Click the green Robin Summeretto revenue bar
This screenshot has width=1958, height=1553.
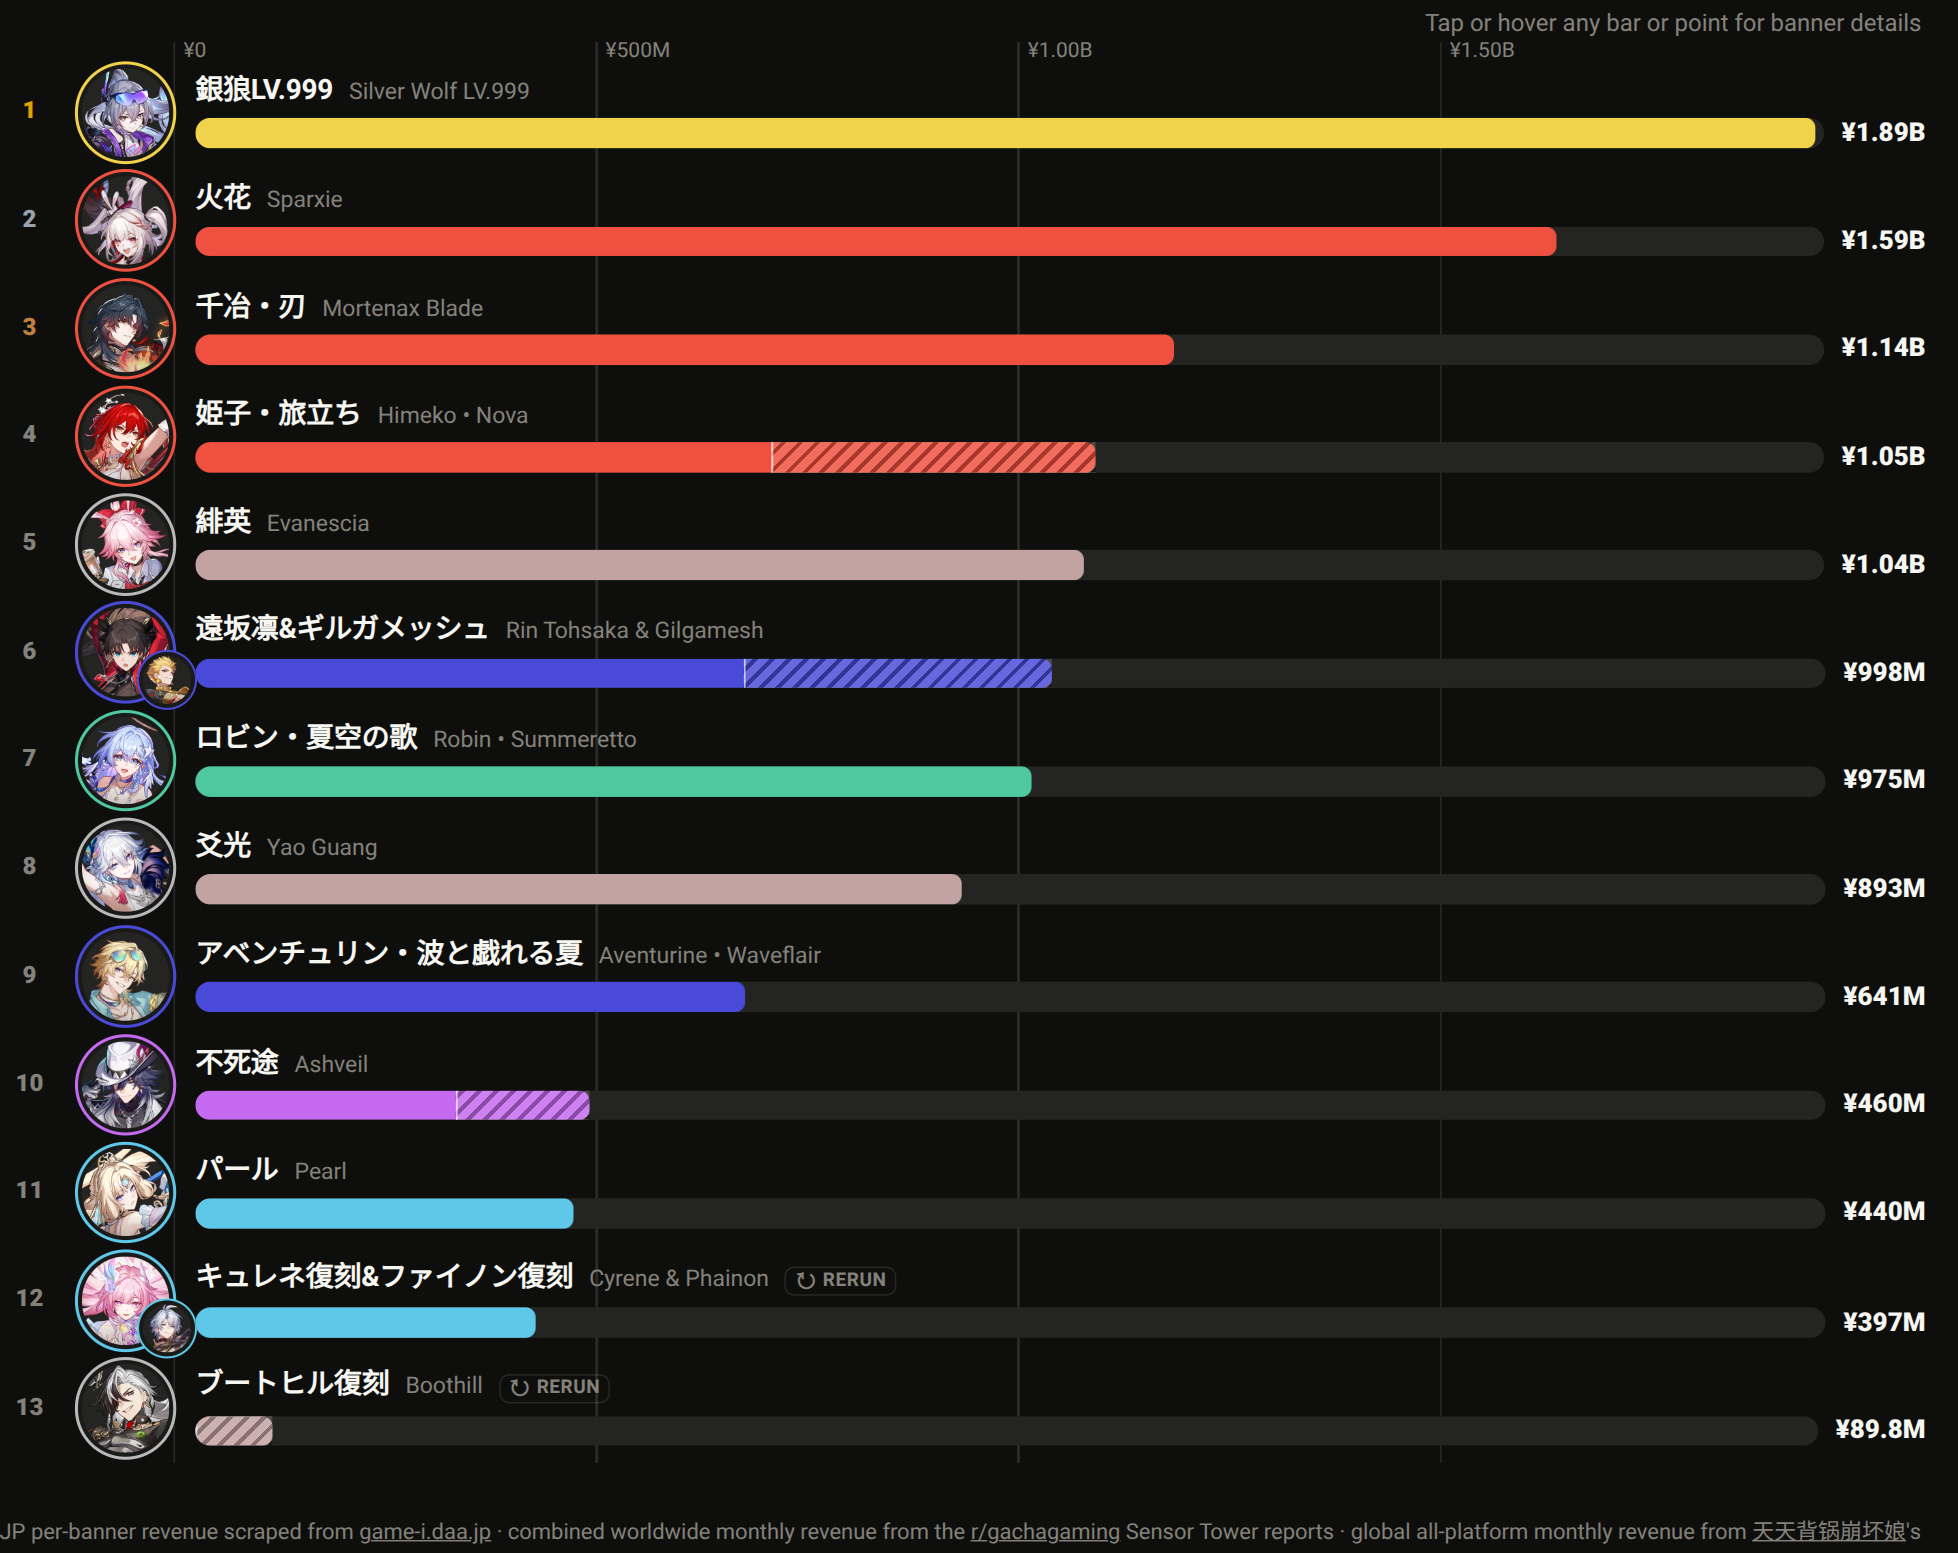tap(613, 781)
